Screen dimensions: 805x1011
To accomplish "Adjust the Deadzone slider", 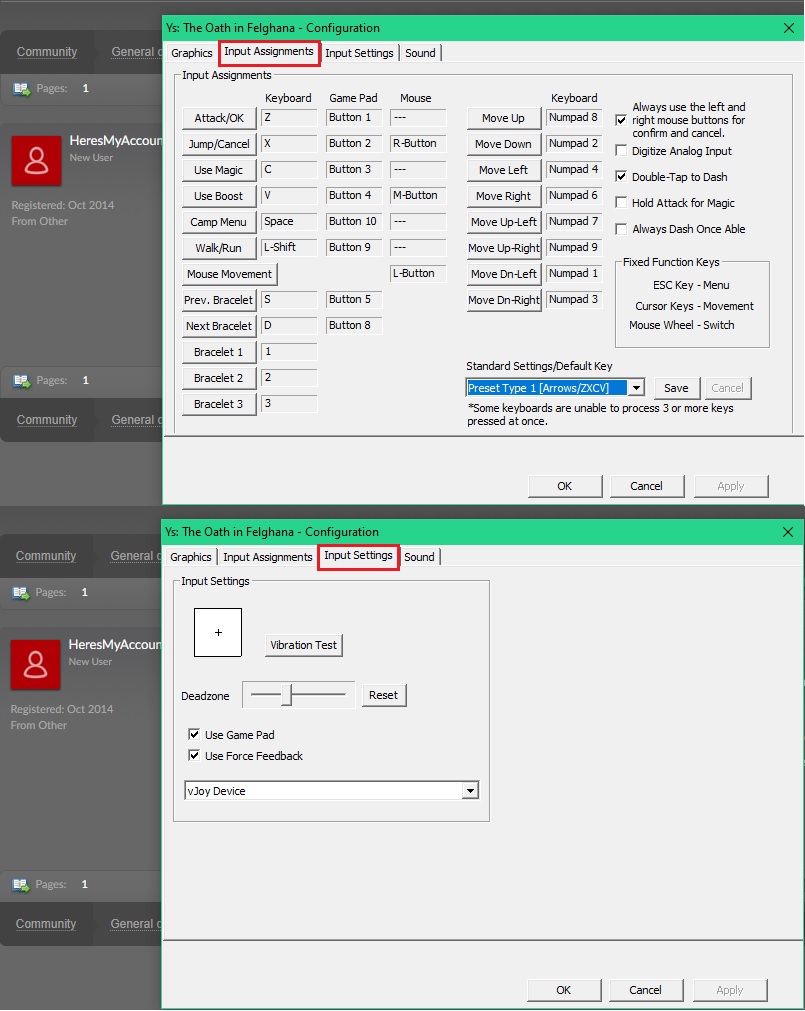I will 287,695.
